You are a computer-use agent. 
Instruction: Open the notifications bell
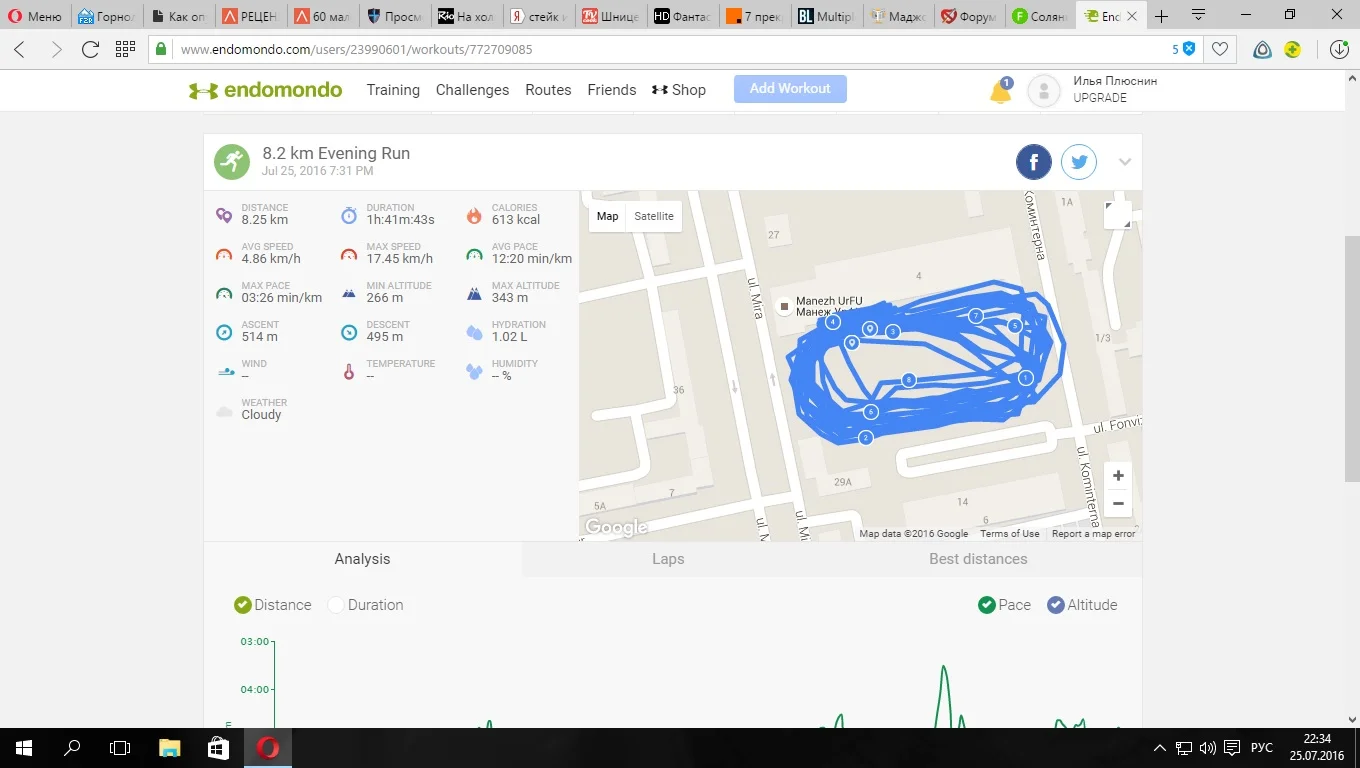coord(1000,91)
